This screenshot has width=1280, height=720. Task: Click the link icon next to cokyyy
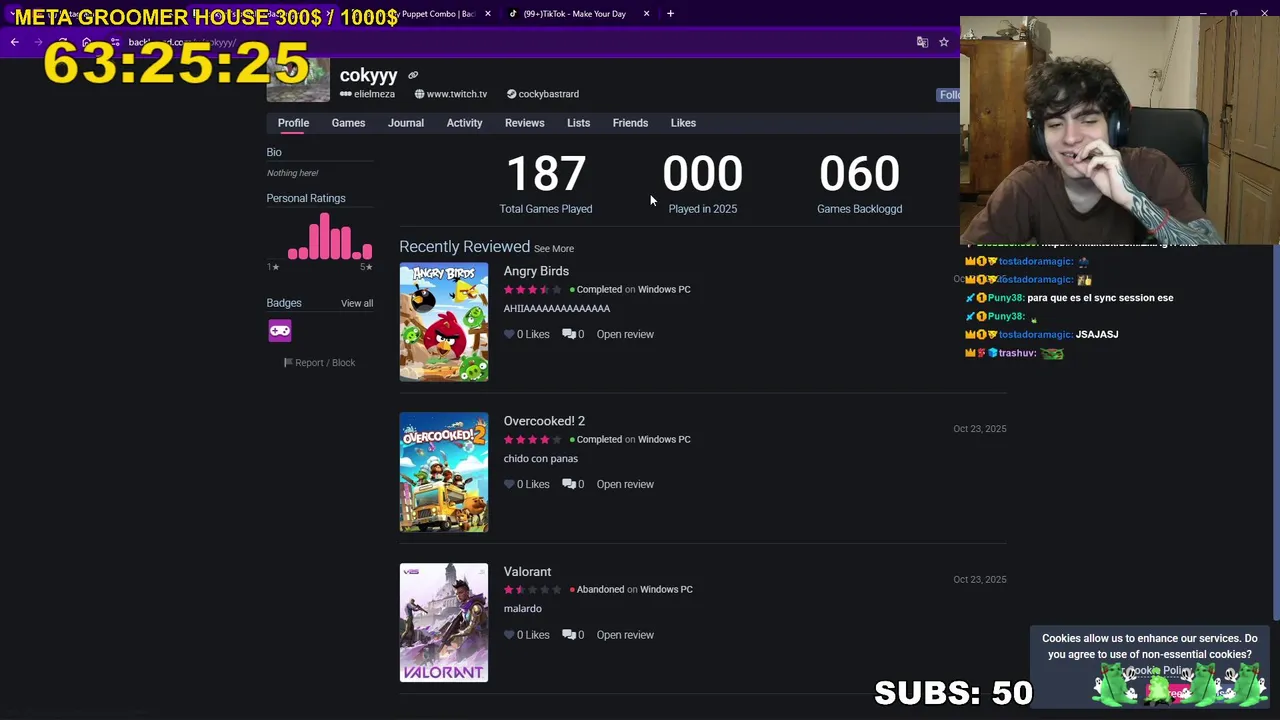pos(413,75)
